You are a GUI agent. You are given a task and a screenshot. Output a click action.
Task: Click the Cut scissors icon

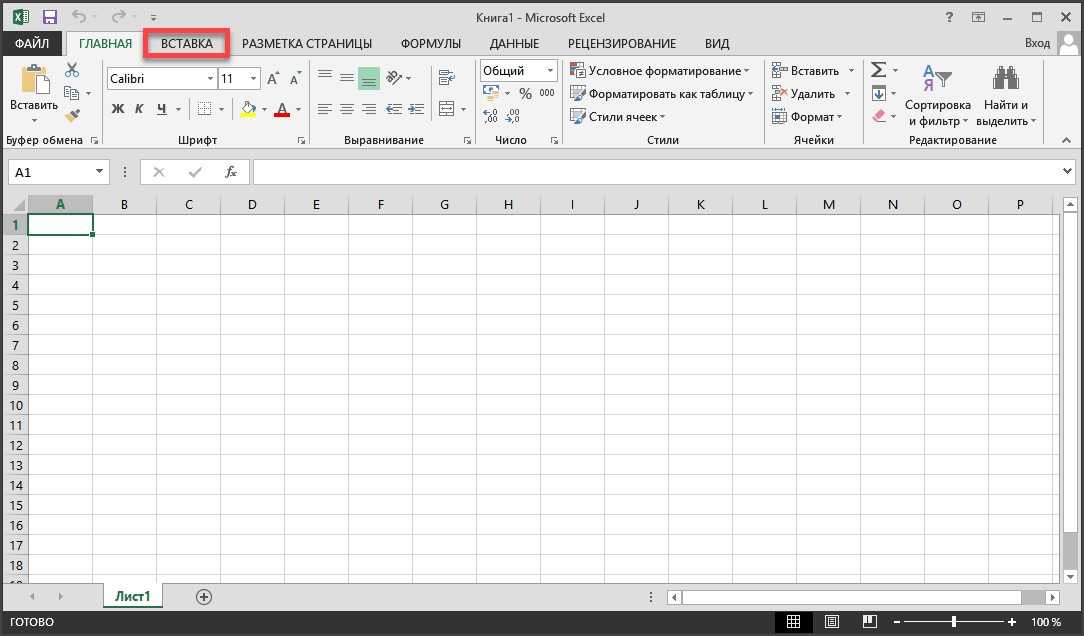pos(72,71)
